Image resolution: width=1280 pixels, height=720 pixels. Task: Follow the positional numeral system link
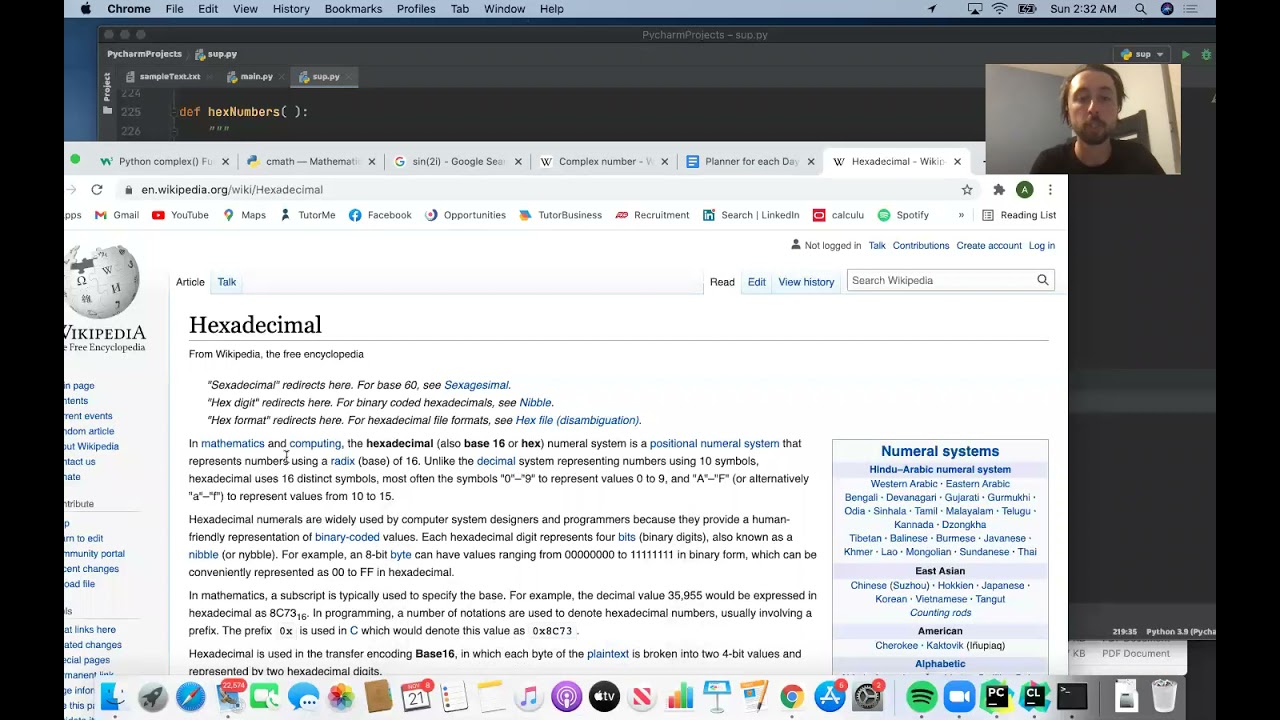click(x=714, y=443)
